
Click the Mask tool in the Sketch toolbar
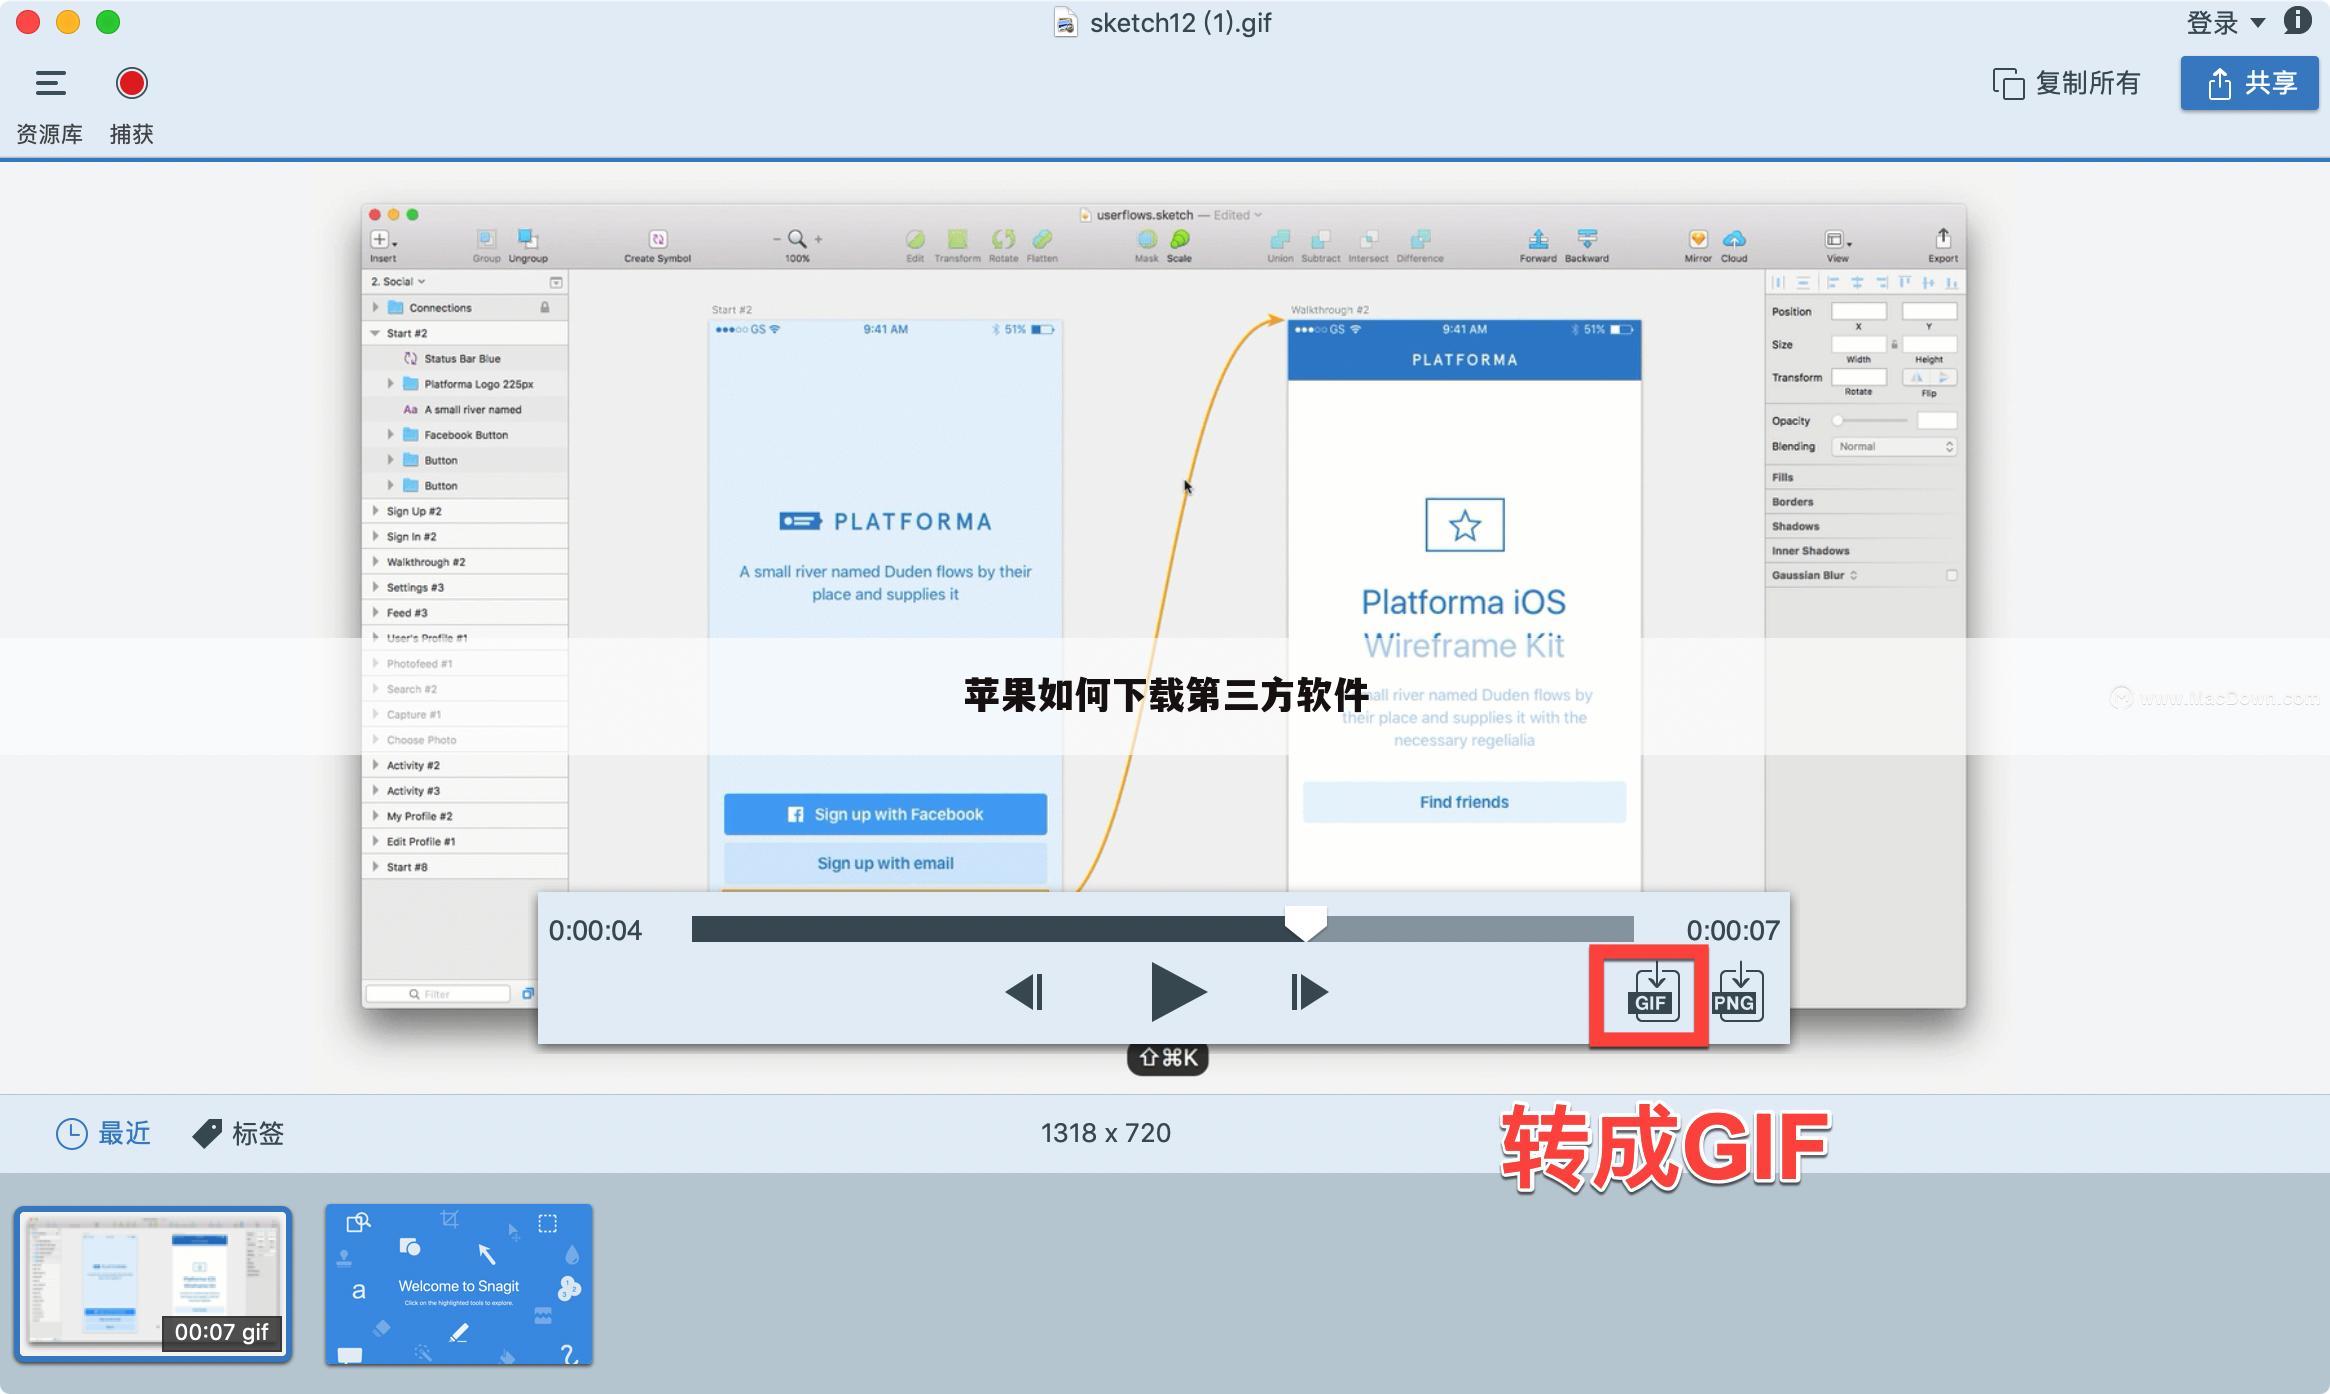pyautogui.click(x=1147, y=245)
